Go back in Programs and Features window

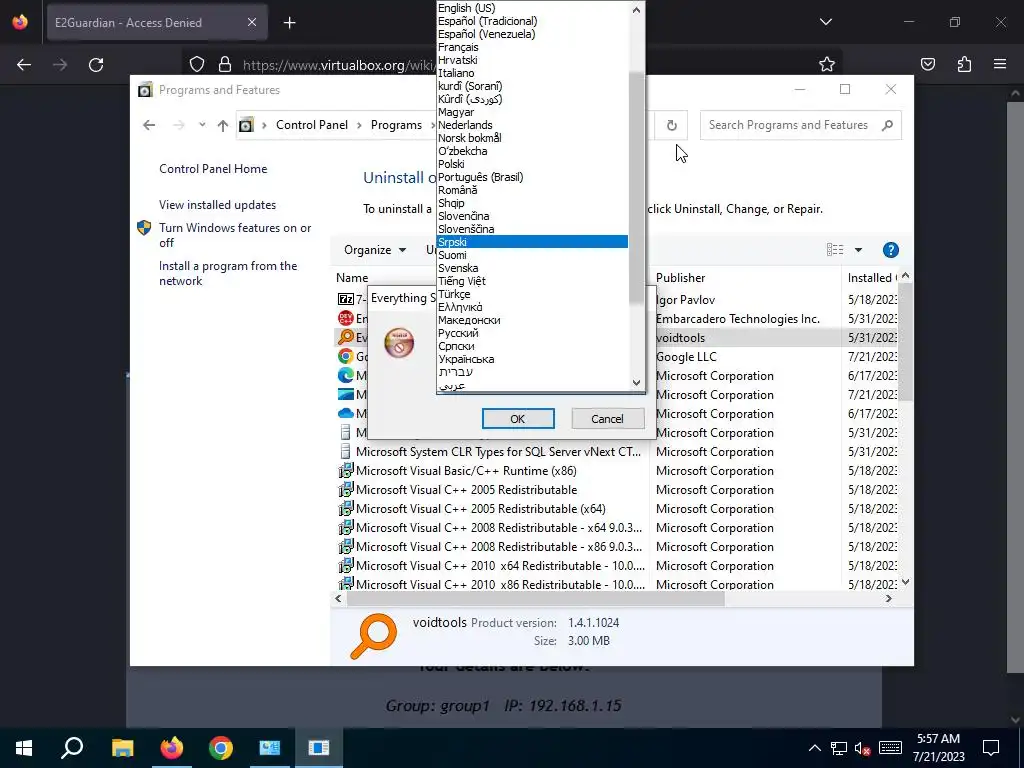pos(149,125)
